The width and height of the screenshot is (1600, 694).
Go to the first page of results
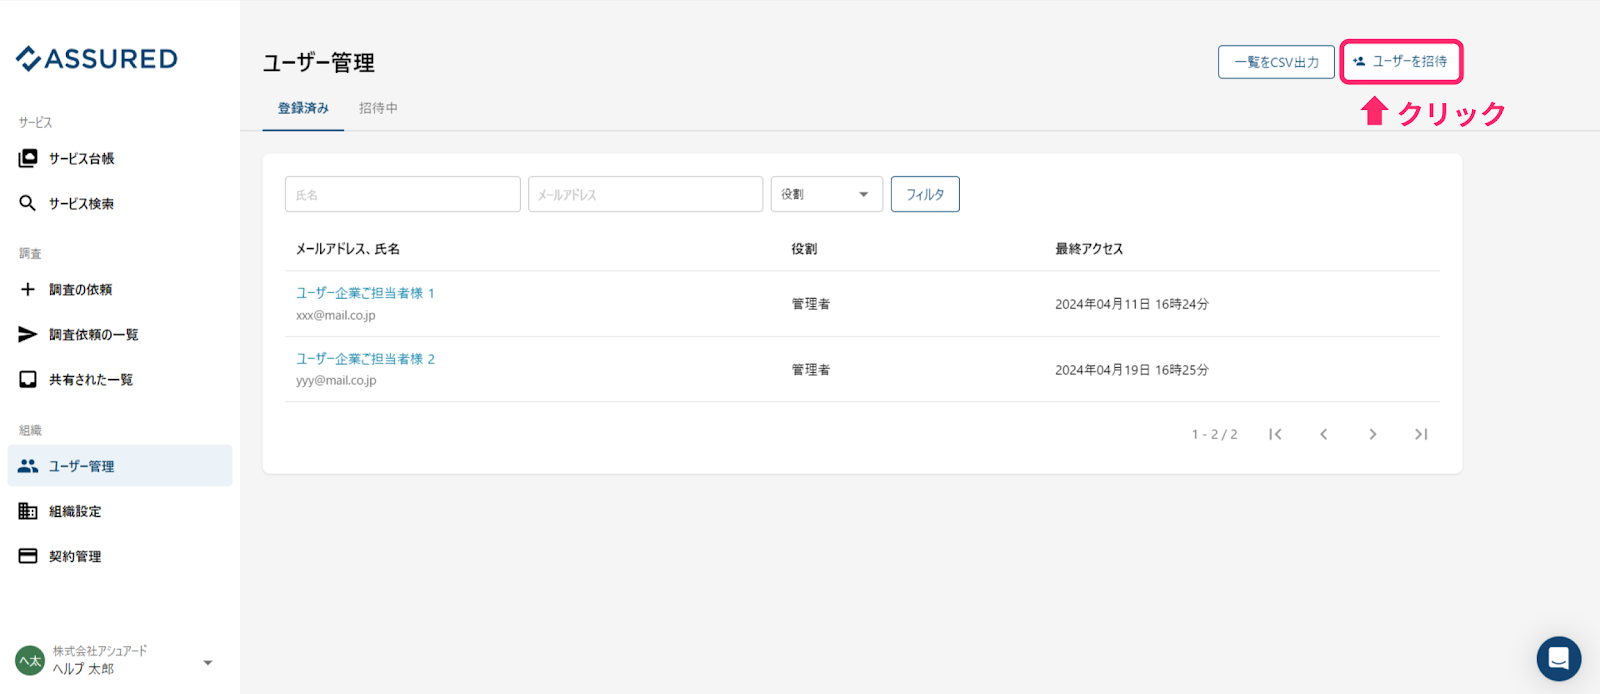point(1275,434)
